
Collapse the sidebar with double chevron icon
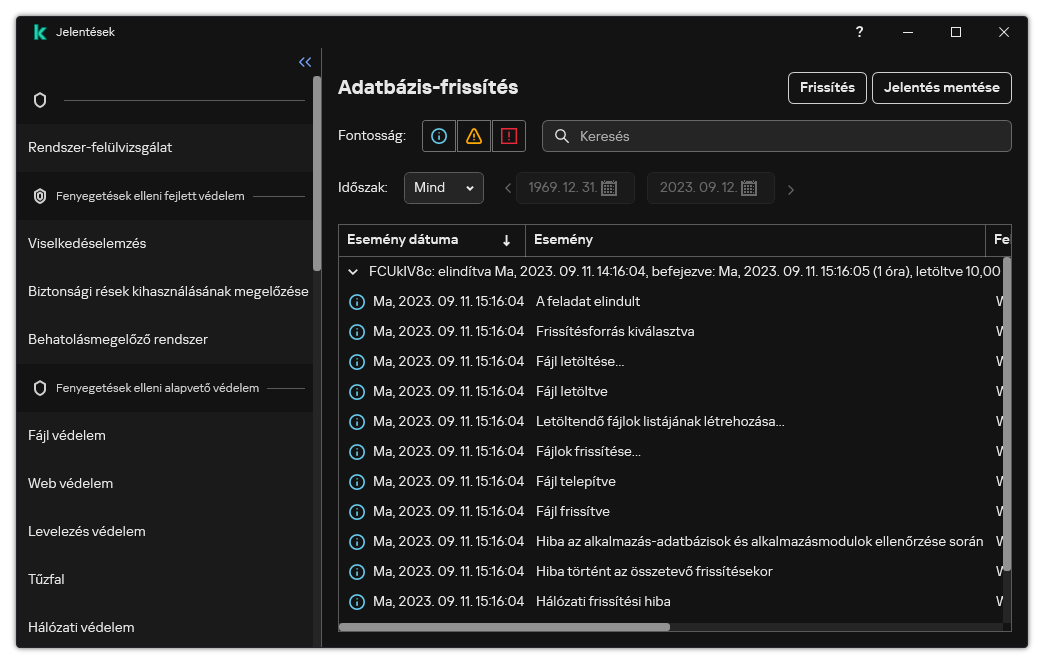305,62
